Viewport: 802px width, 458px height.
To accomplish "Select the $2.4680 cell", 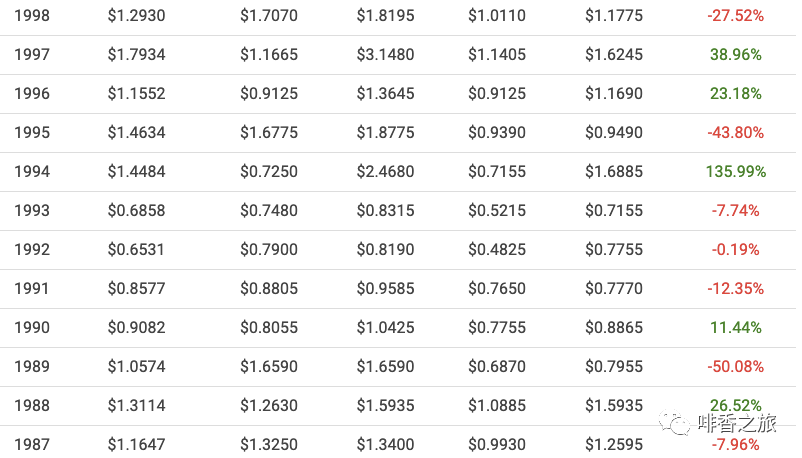I will [x=385, y=172].
